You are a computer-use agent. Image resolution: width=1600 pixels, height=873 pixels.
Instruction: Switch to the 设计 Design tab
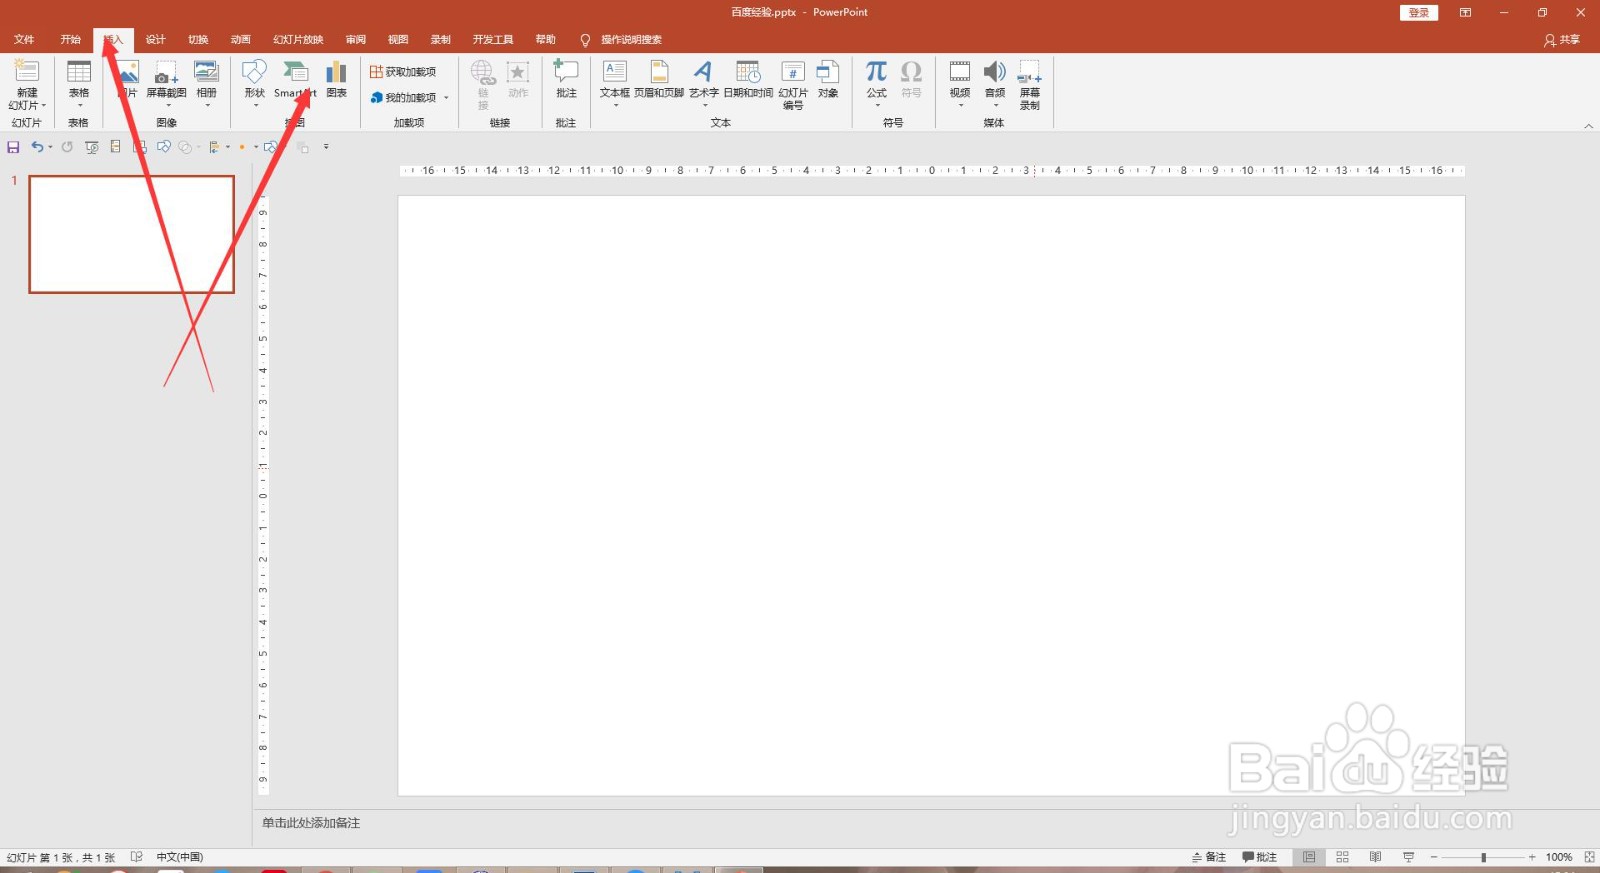pos(155,40)
